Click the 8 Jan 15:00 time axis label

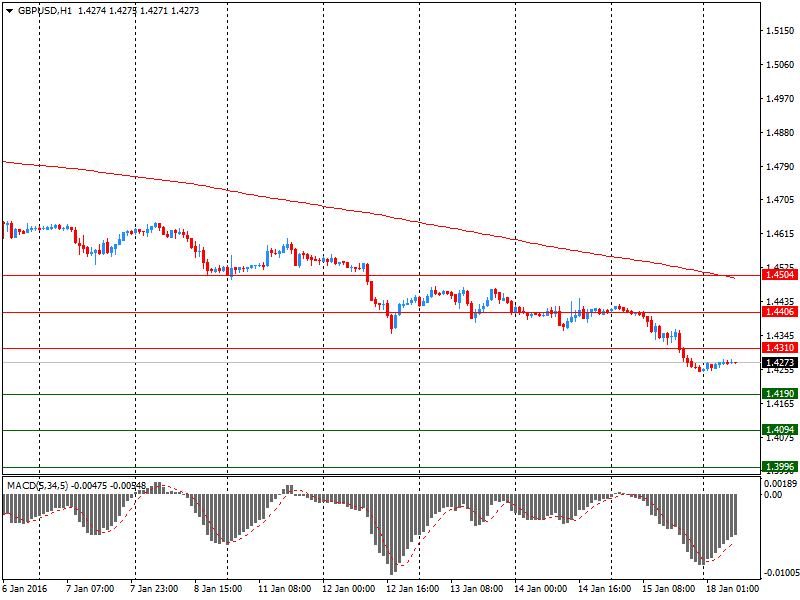tap(218, 589)
